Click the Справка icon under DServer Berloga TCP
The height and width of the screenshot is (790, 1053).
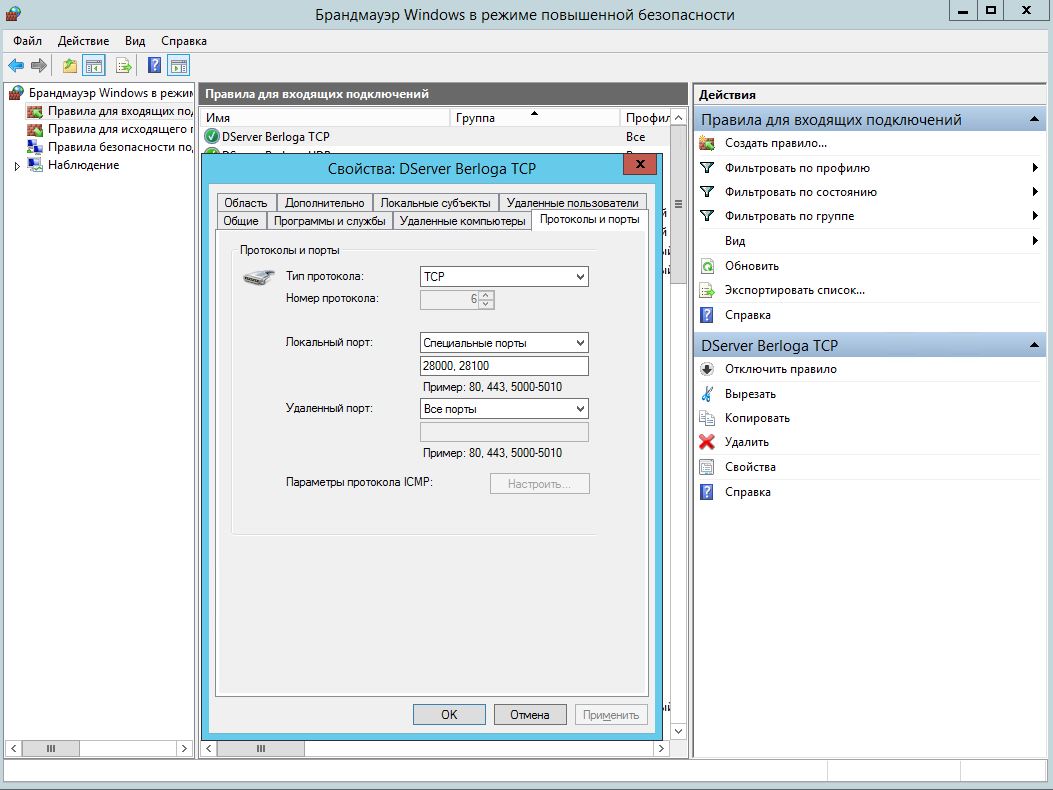(706, 492)
